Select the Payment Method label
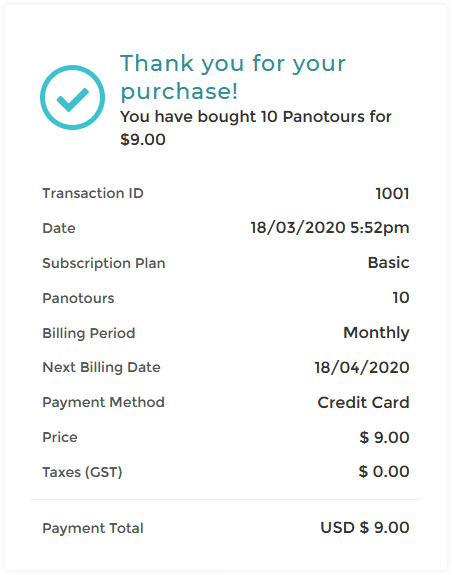 tap(103, 402)
